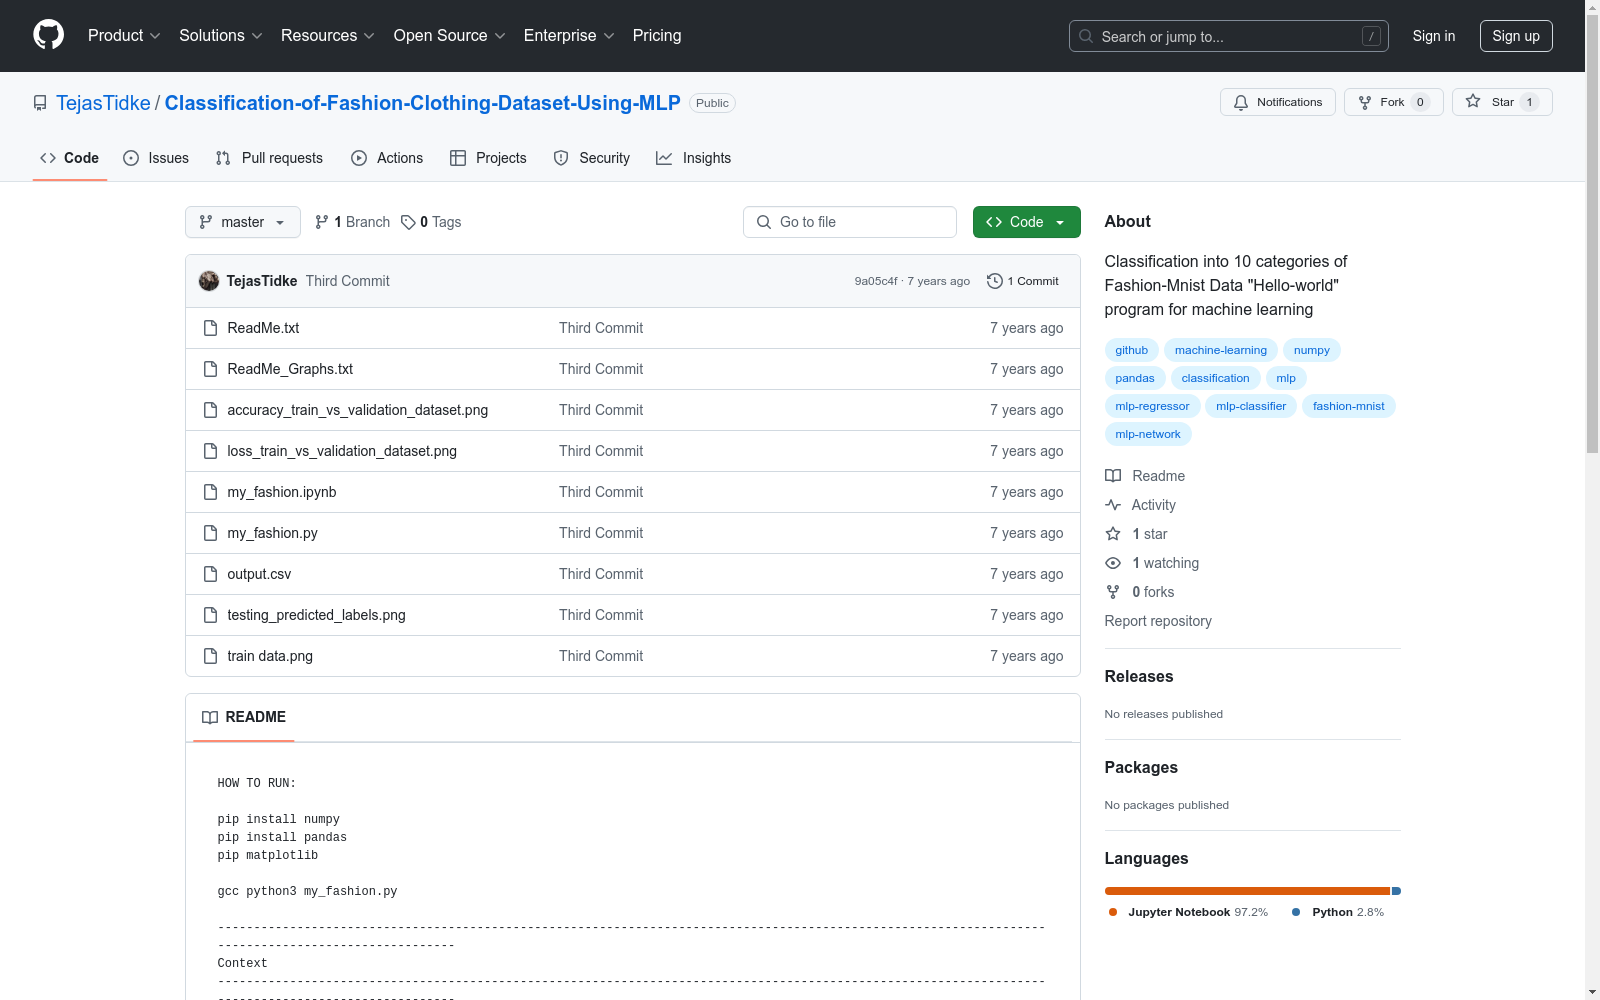Click the branch icon next to 1 Branch

tap(322, 222)
